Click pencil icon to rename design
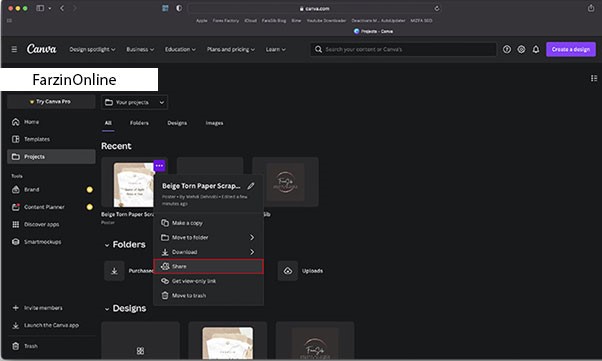Image resolution: width=602 pixels, height=361 pixels. [x=251, y=186]
